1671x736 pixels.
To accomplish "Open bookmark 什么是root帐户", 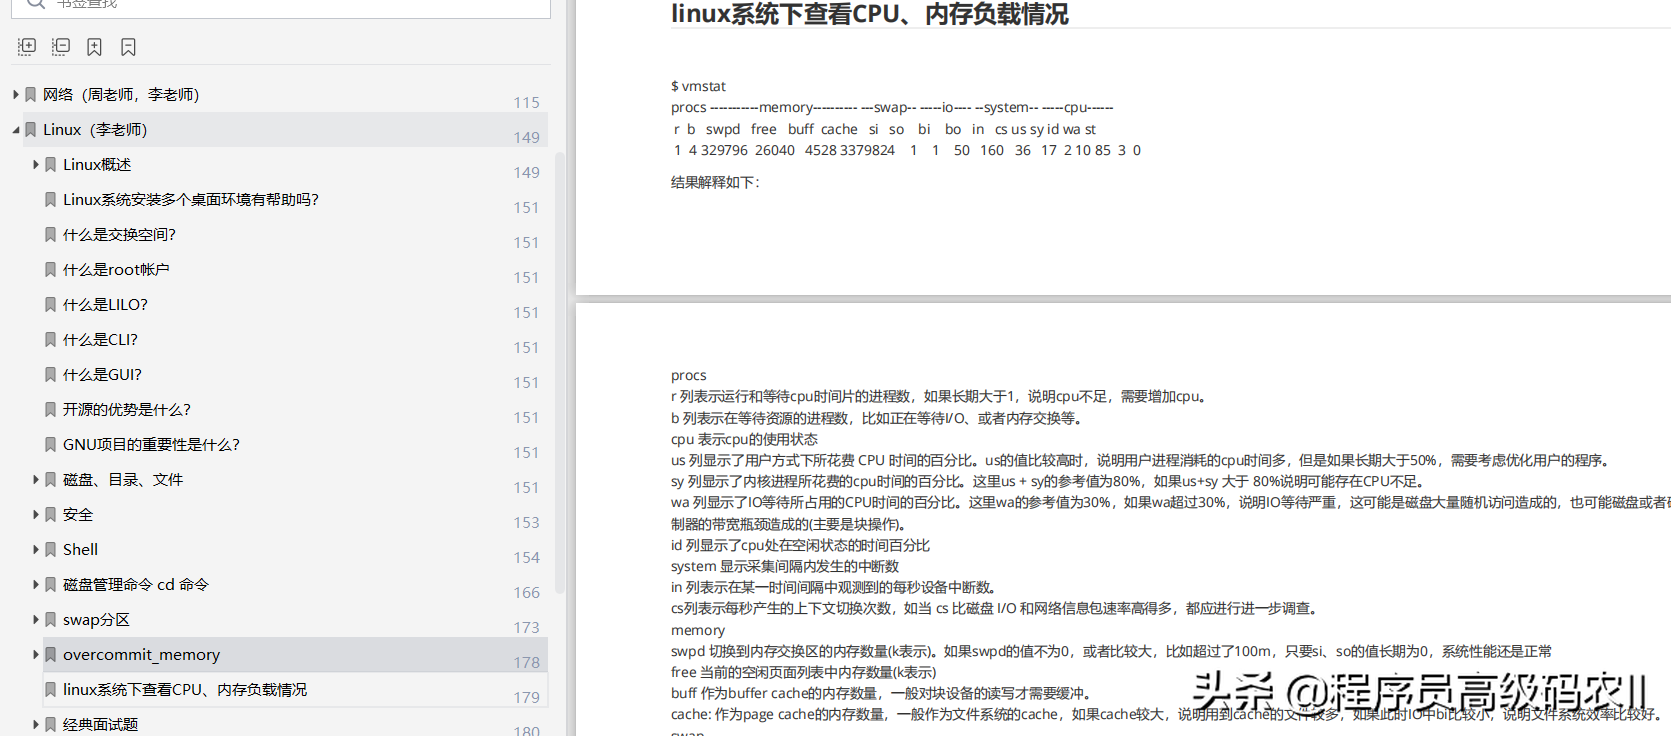I will coord(116,269).
